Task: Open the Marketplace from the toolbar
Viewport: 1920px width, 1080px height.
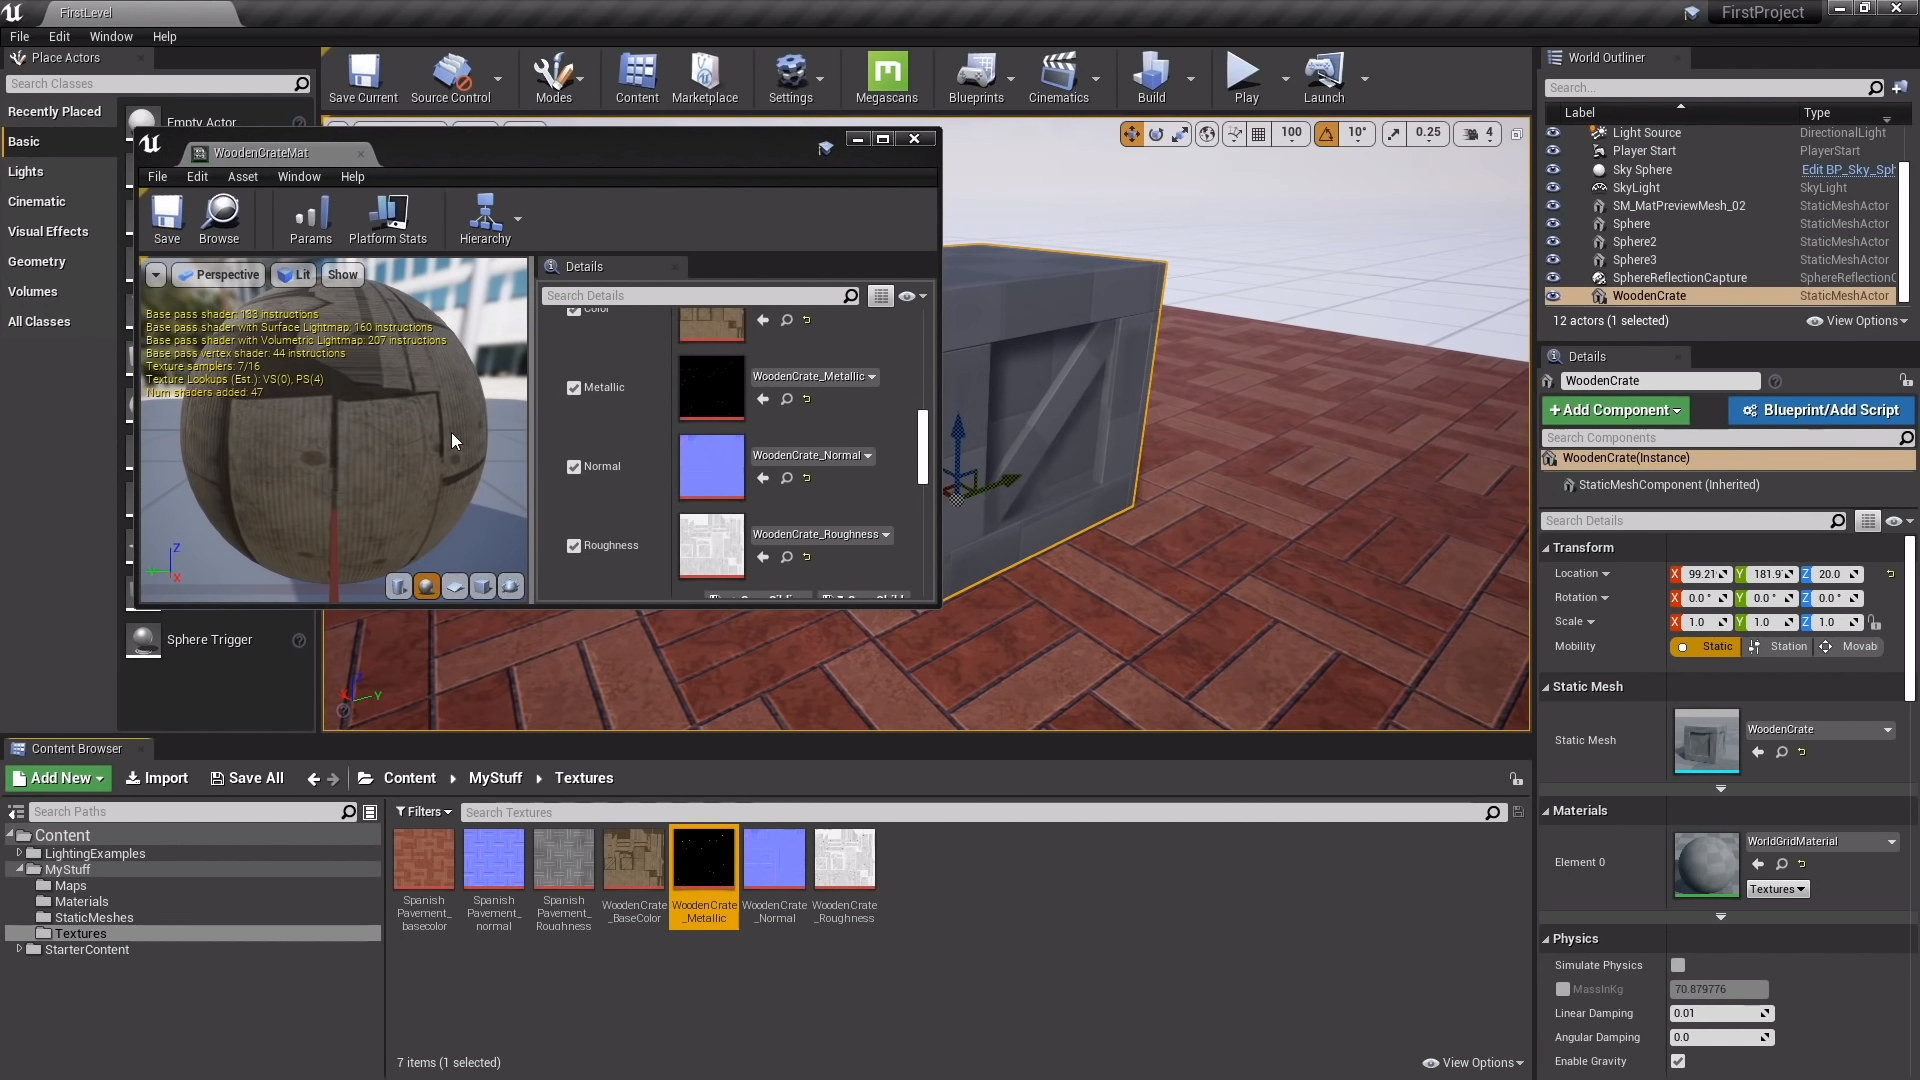Action: click(704, 78)
